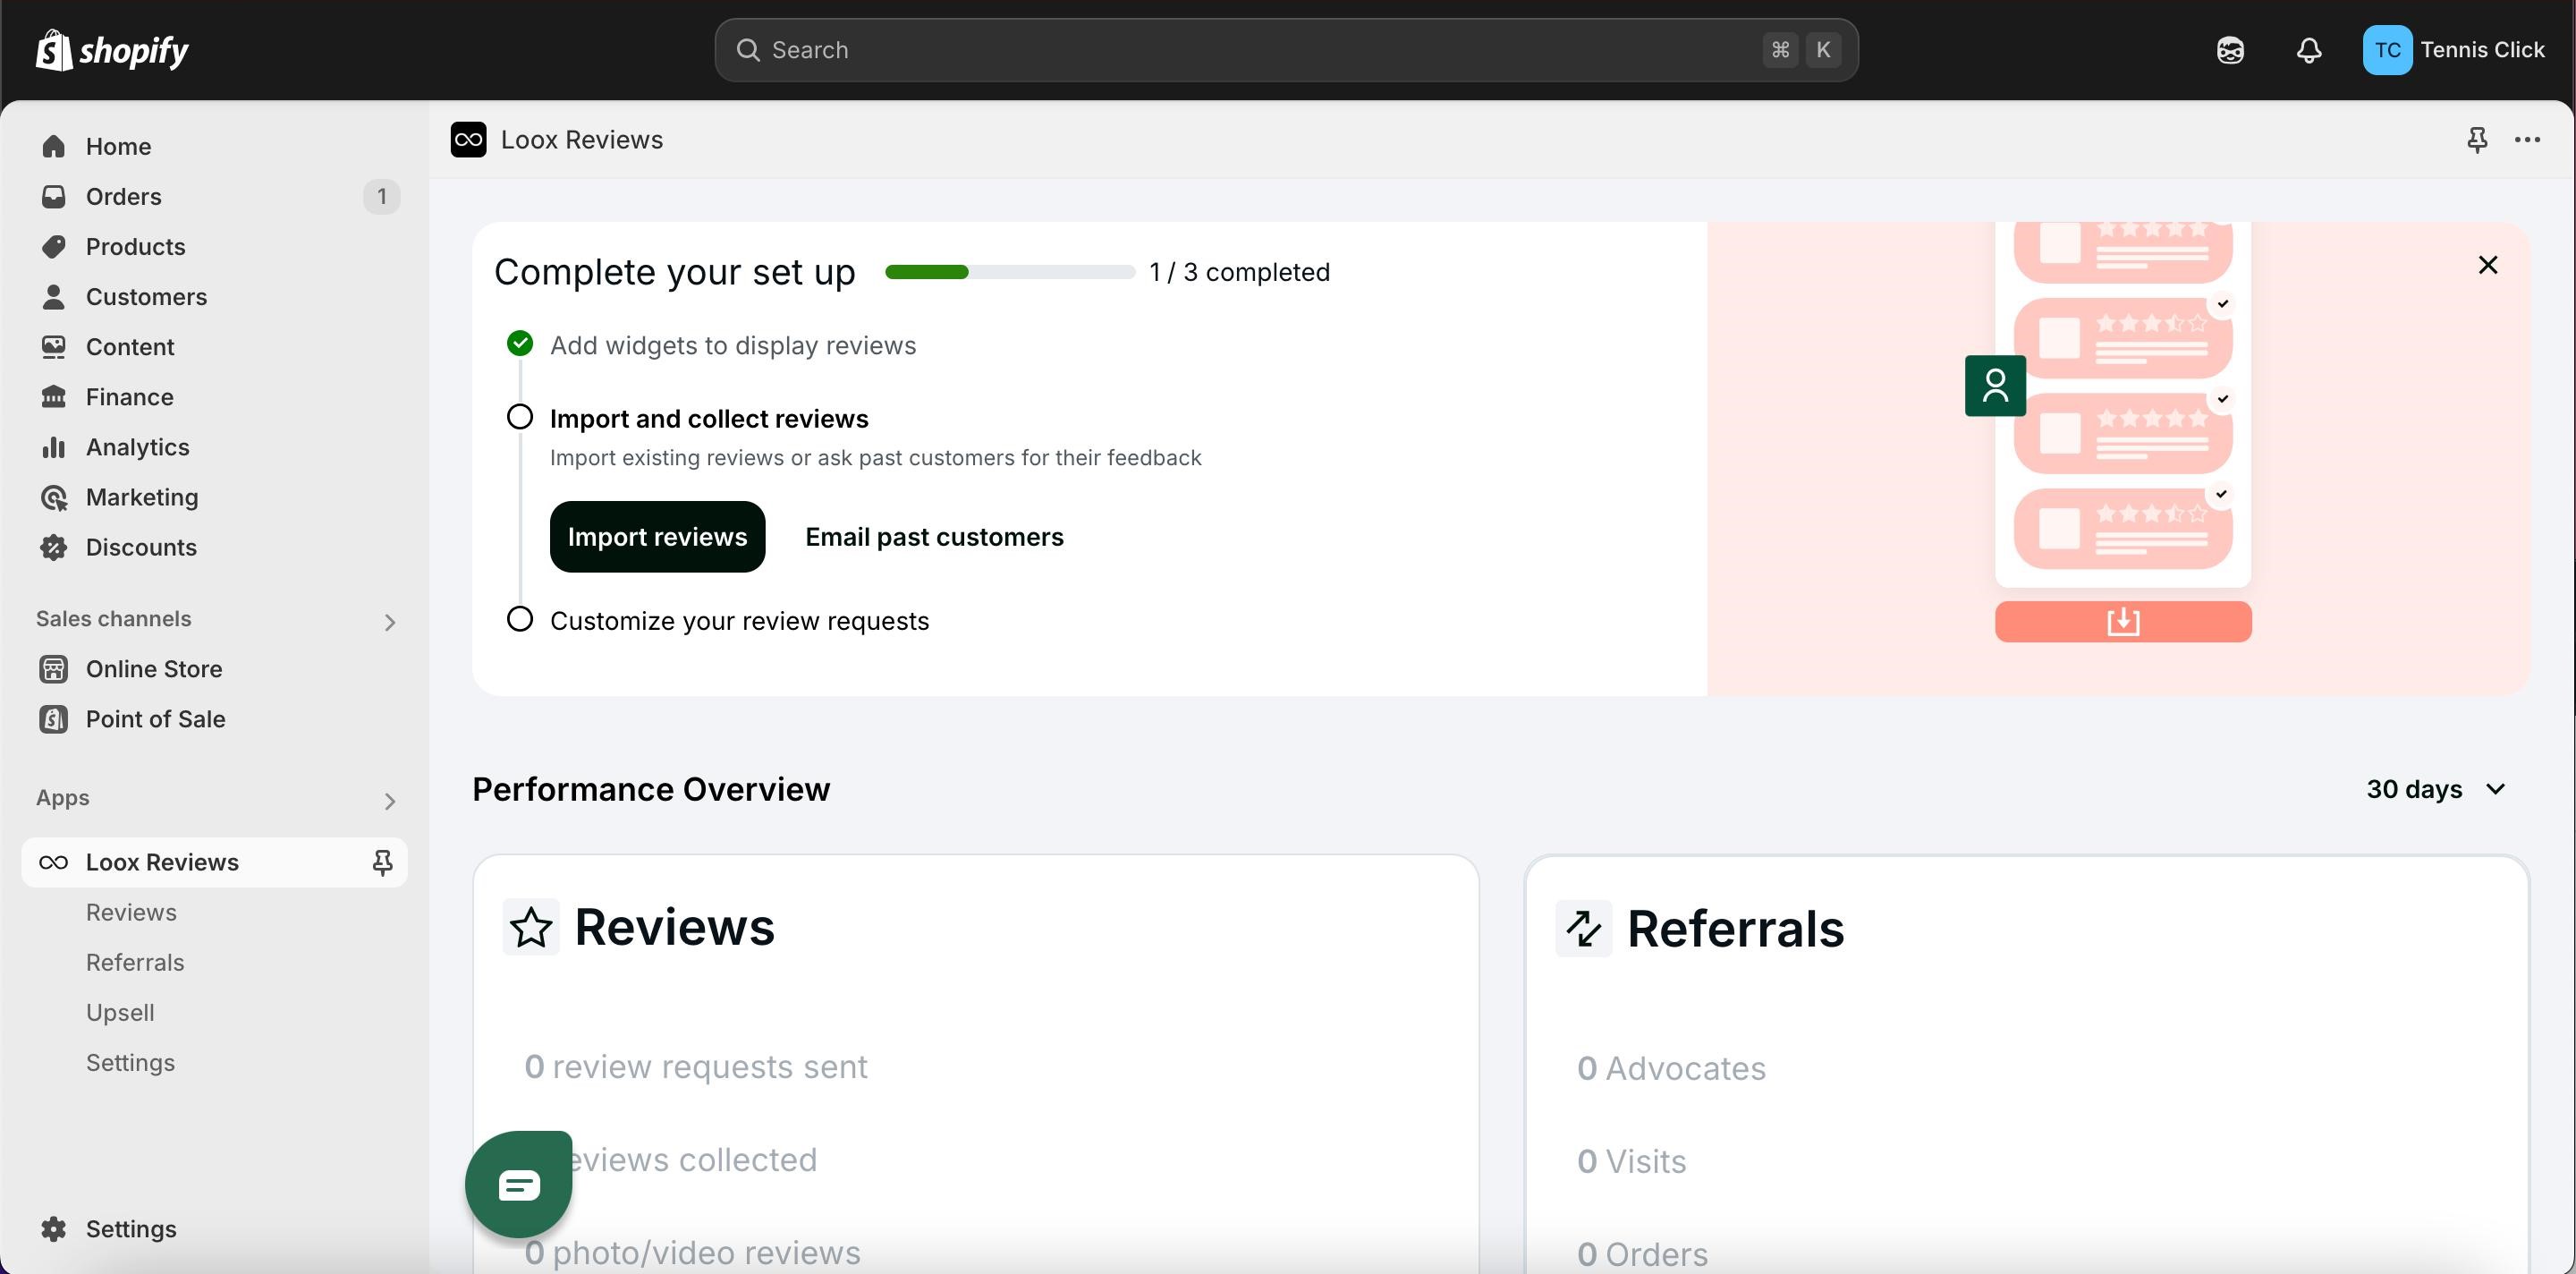This screenshot has height=1274, width=2576.
Task: Click the Orders badge showing 1
Action: coord(381,196)
